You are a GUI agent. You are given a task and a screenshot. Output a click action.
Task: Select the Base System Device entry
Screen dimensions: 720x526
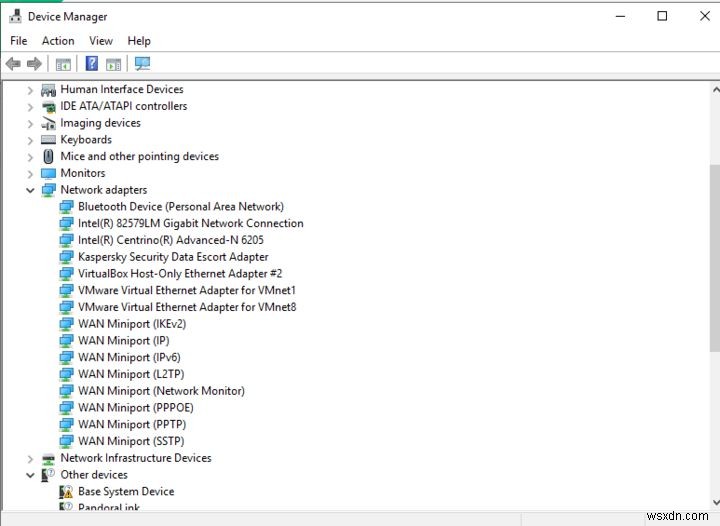click(126, 492)
